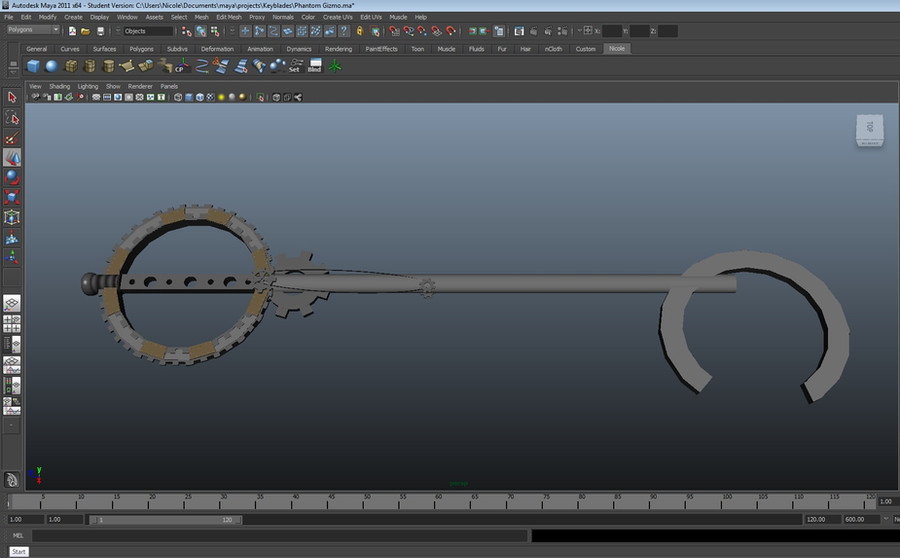Image resolution: width=900 pixels, height=558 pixels.
Task: Open the File menu
Action: (x=9, y=17)
